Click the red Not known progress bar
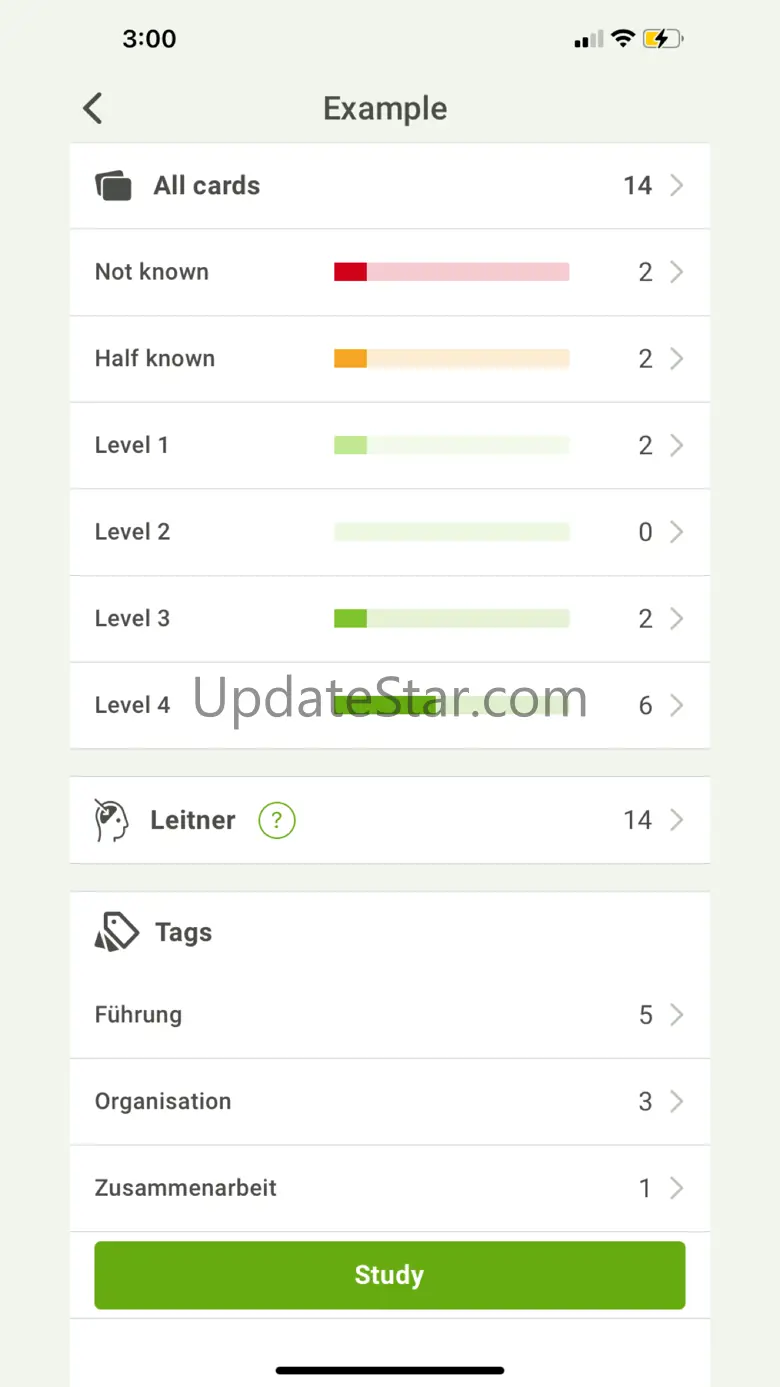This screenshot has height=1387, width=780. [x=451, y=272]
